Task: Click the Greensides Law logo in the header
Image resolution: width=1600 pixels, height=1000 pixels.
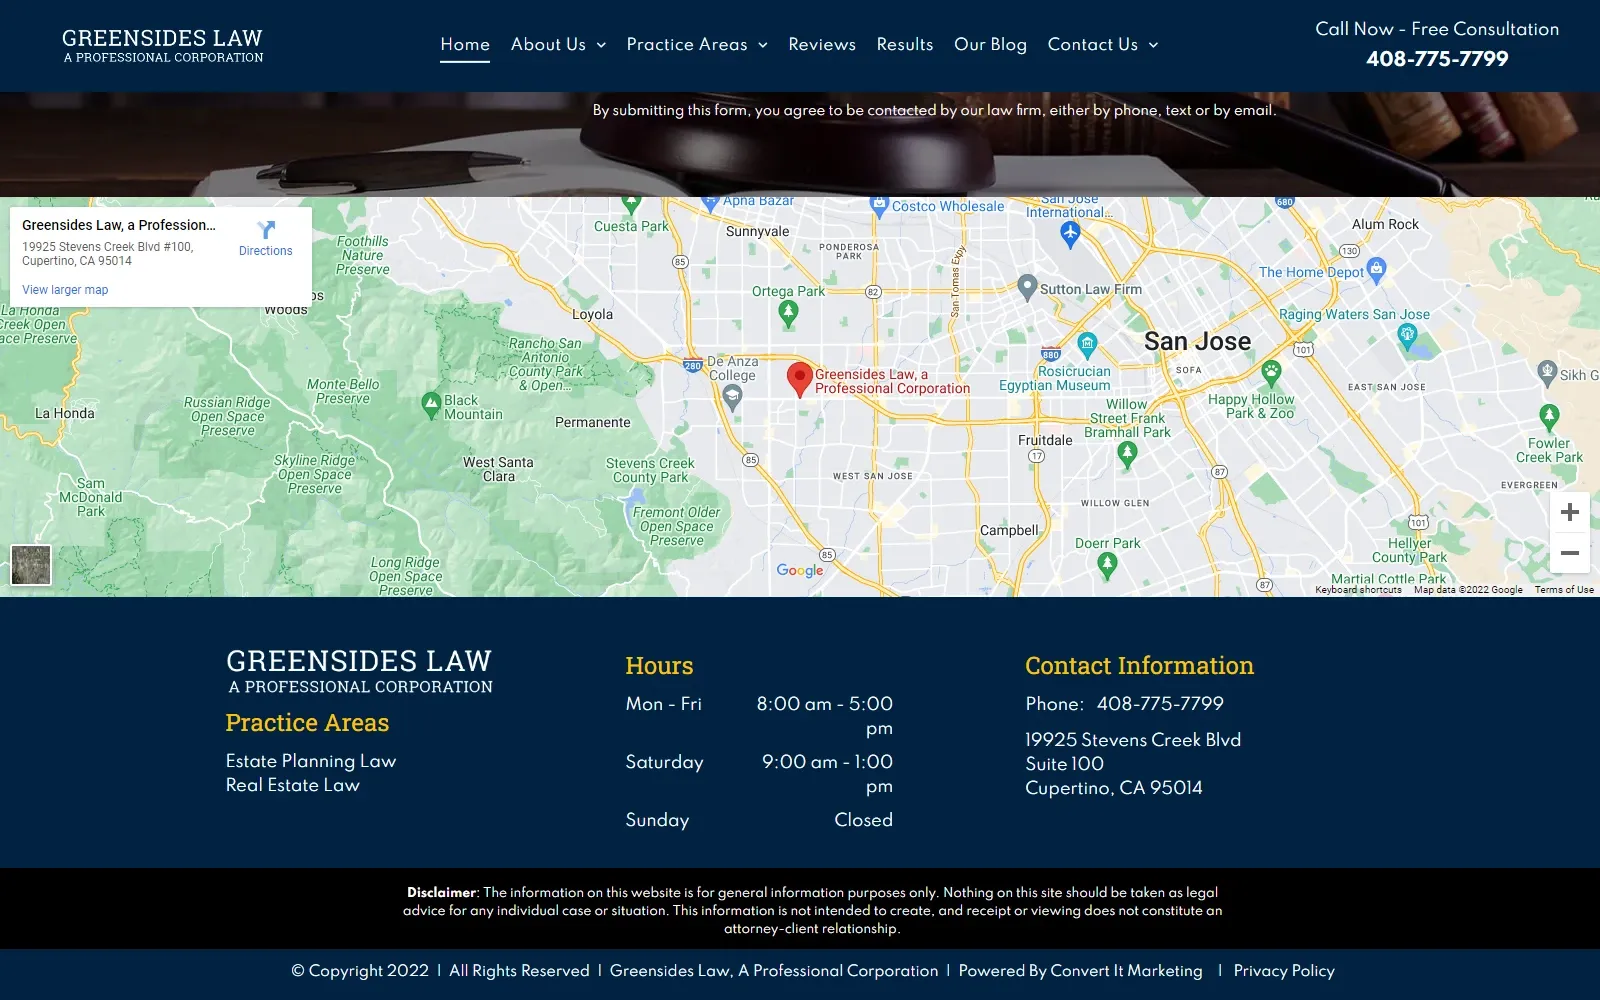Action: click(x=163, y=44)
